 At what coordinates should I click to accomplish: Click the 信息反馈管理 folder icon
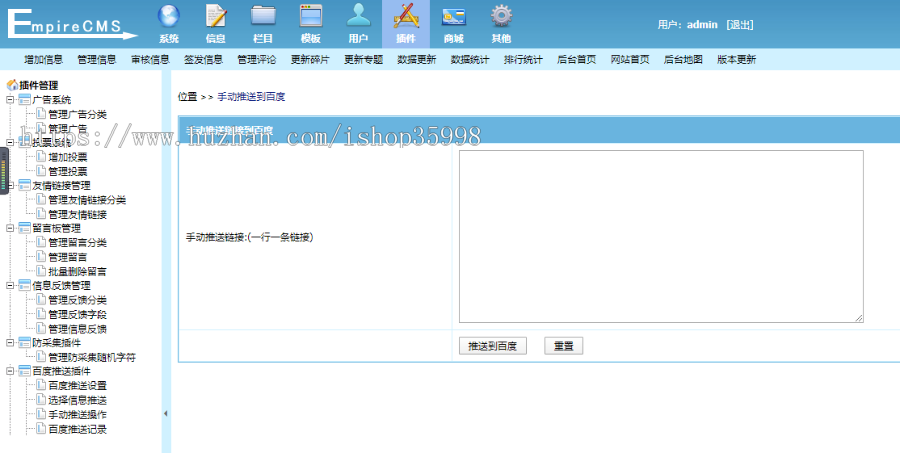pyautogui.click(x=24, y=285)
